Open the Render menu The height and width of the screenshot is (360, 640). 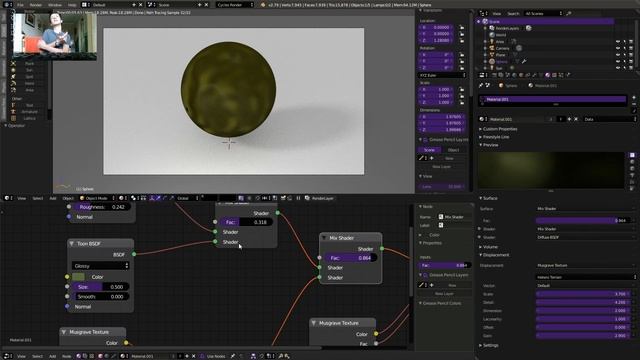tap(36, 4)
